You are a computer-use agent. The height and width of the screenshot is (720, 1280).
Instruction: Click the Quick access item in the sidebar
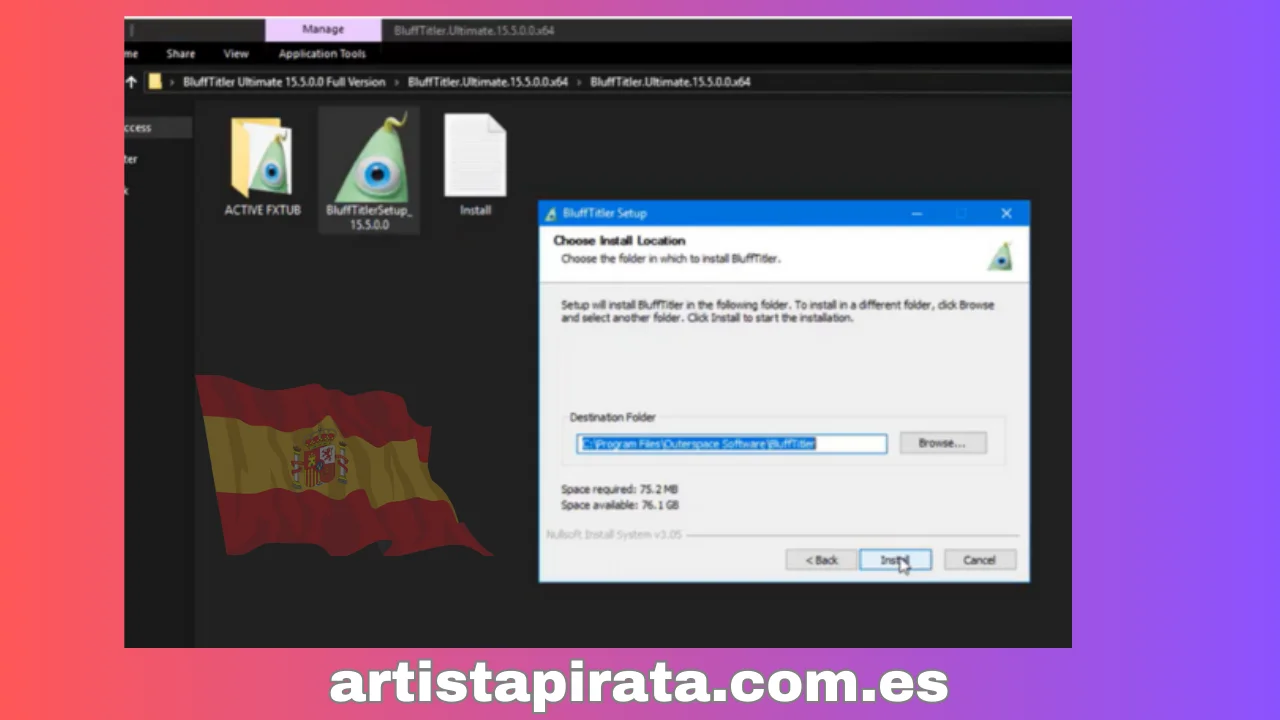[x=158, y=127]
